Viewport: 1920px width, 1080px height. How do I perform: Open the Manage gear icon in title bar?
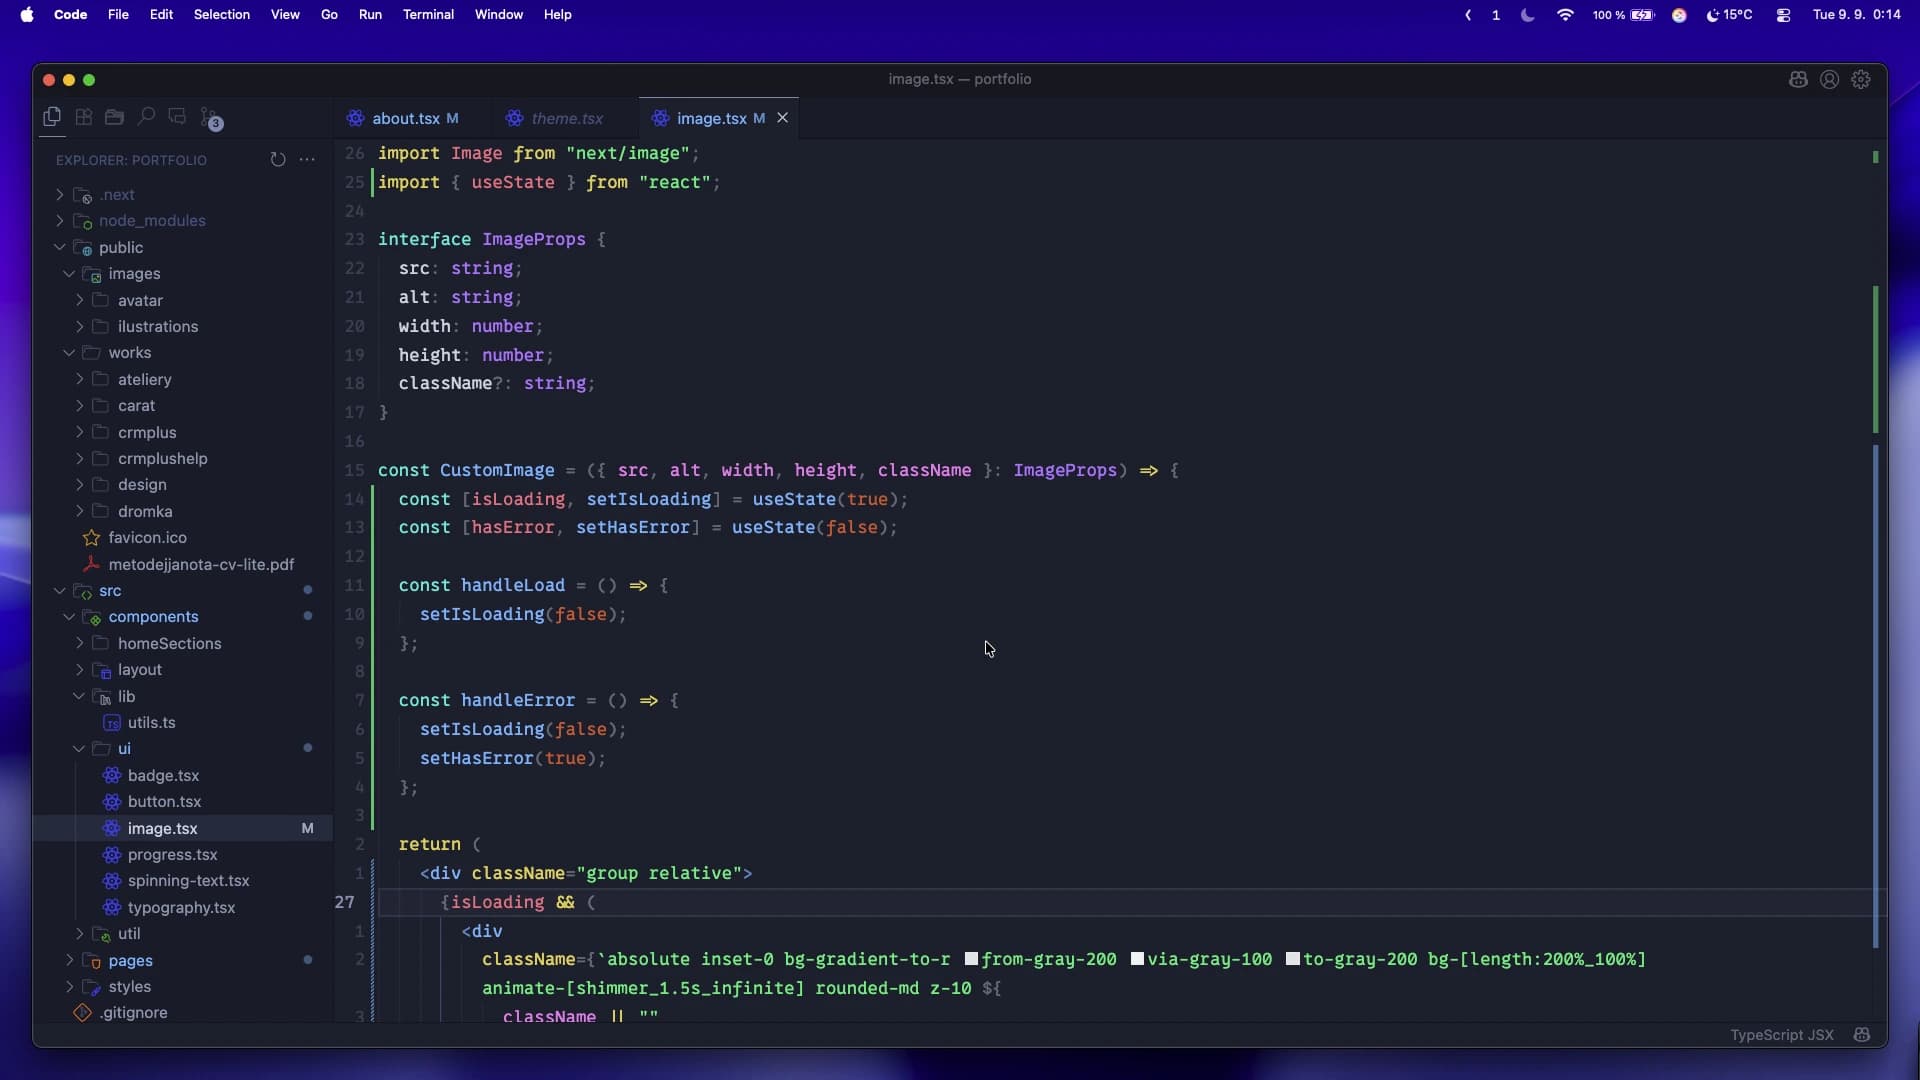click(x=1860, y=80)
